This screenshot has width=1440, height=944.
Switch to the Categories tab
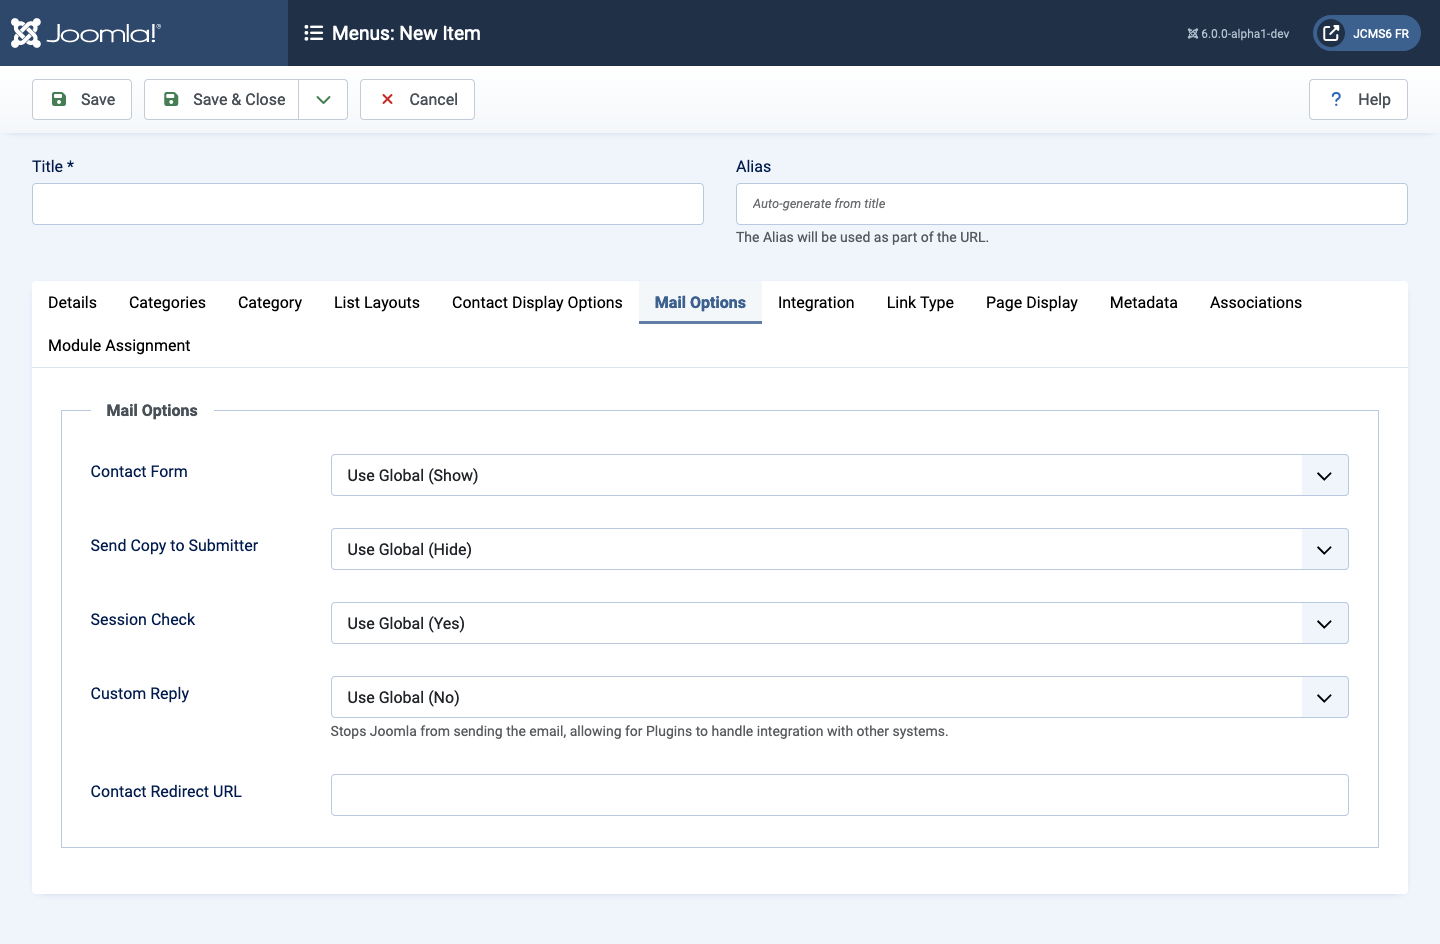[167, 302]
